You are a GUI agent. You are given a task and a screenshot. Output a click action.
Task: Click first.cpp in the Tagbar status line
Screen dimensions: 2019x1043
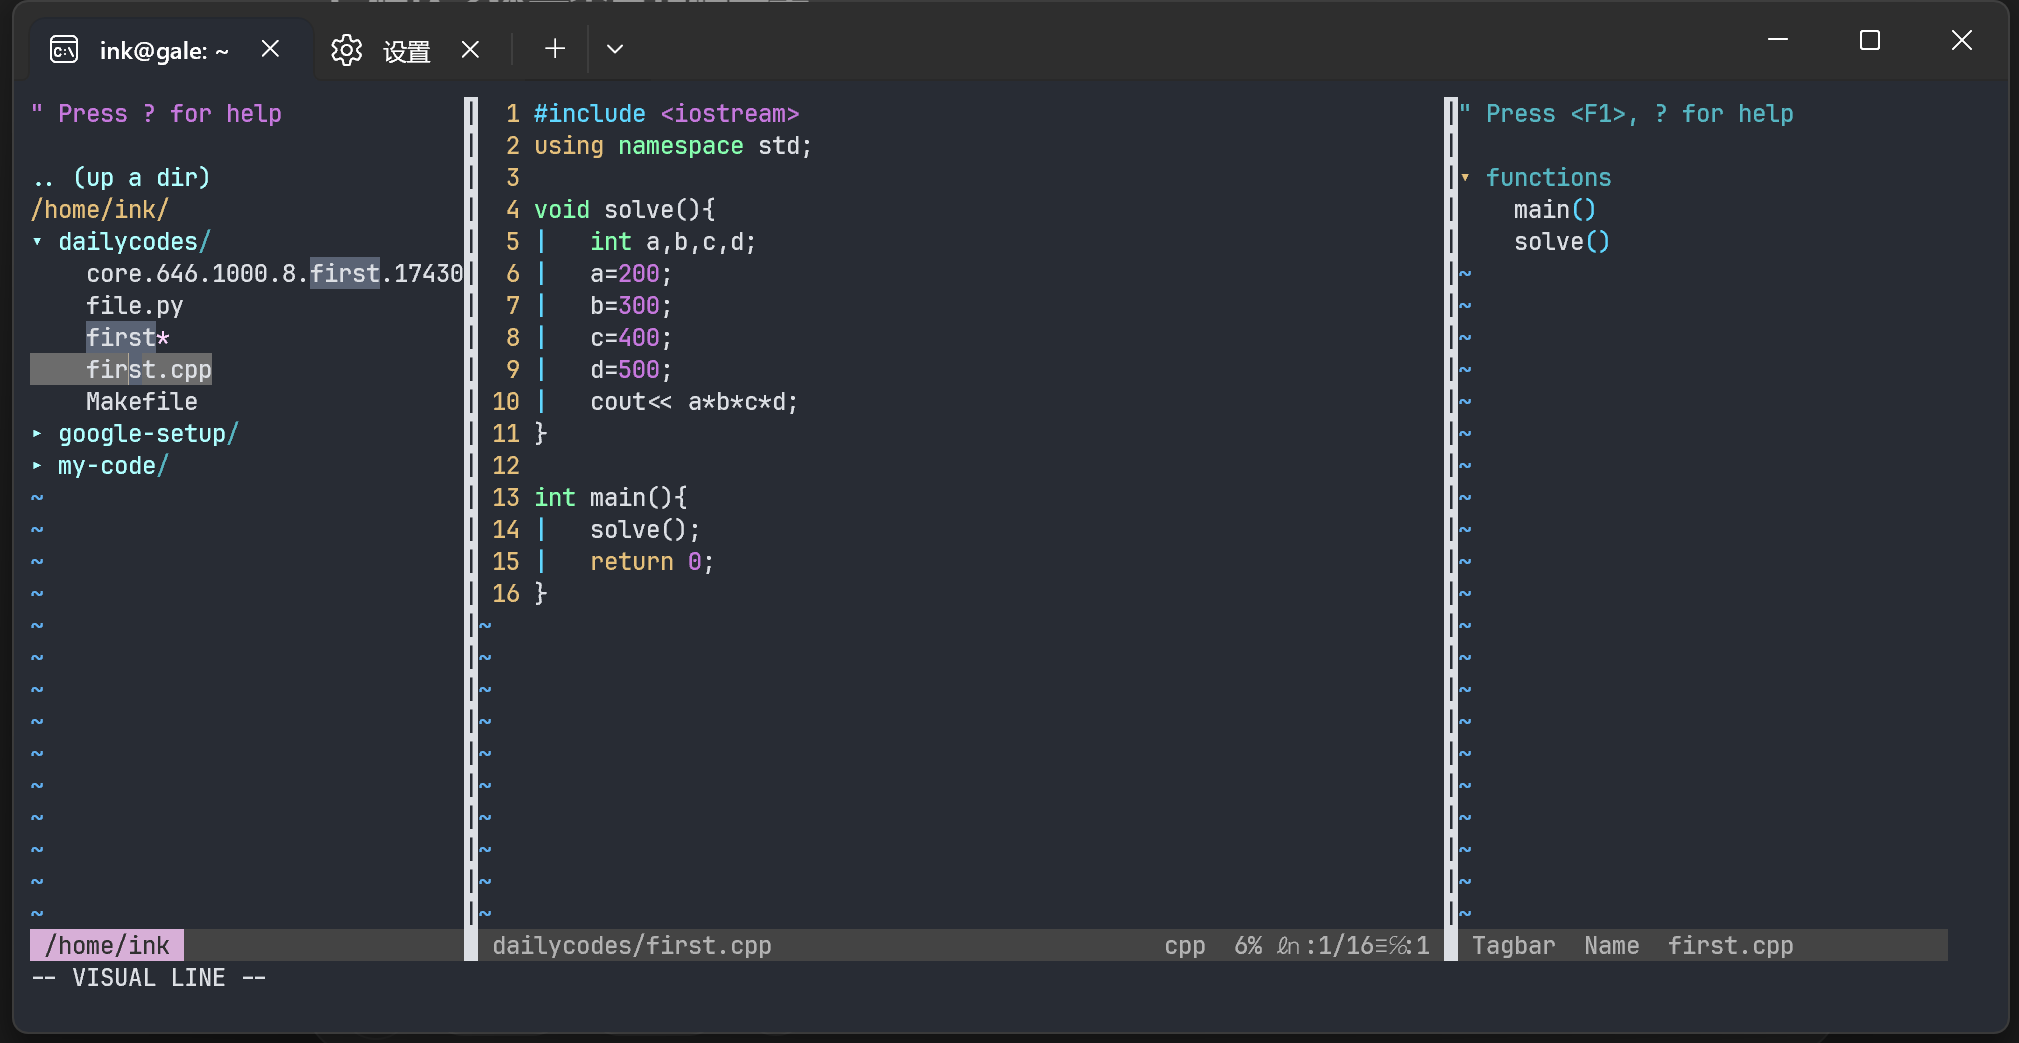1730,946
